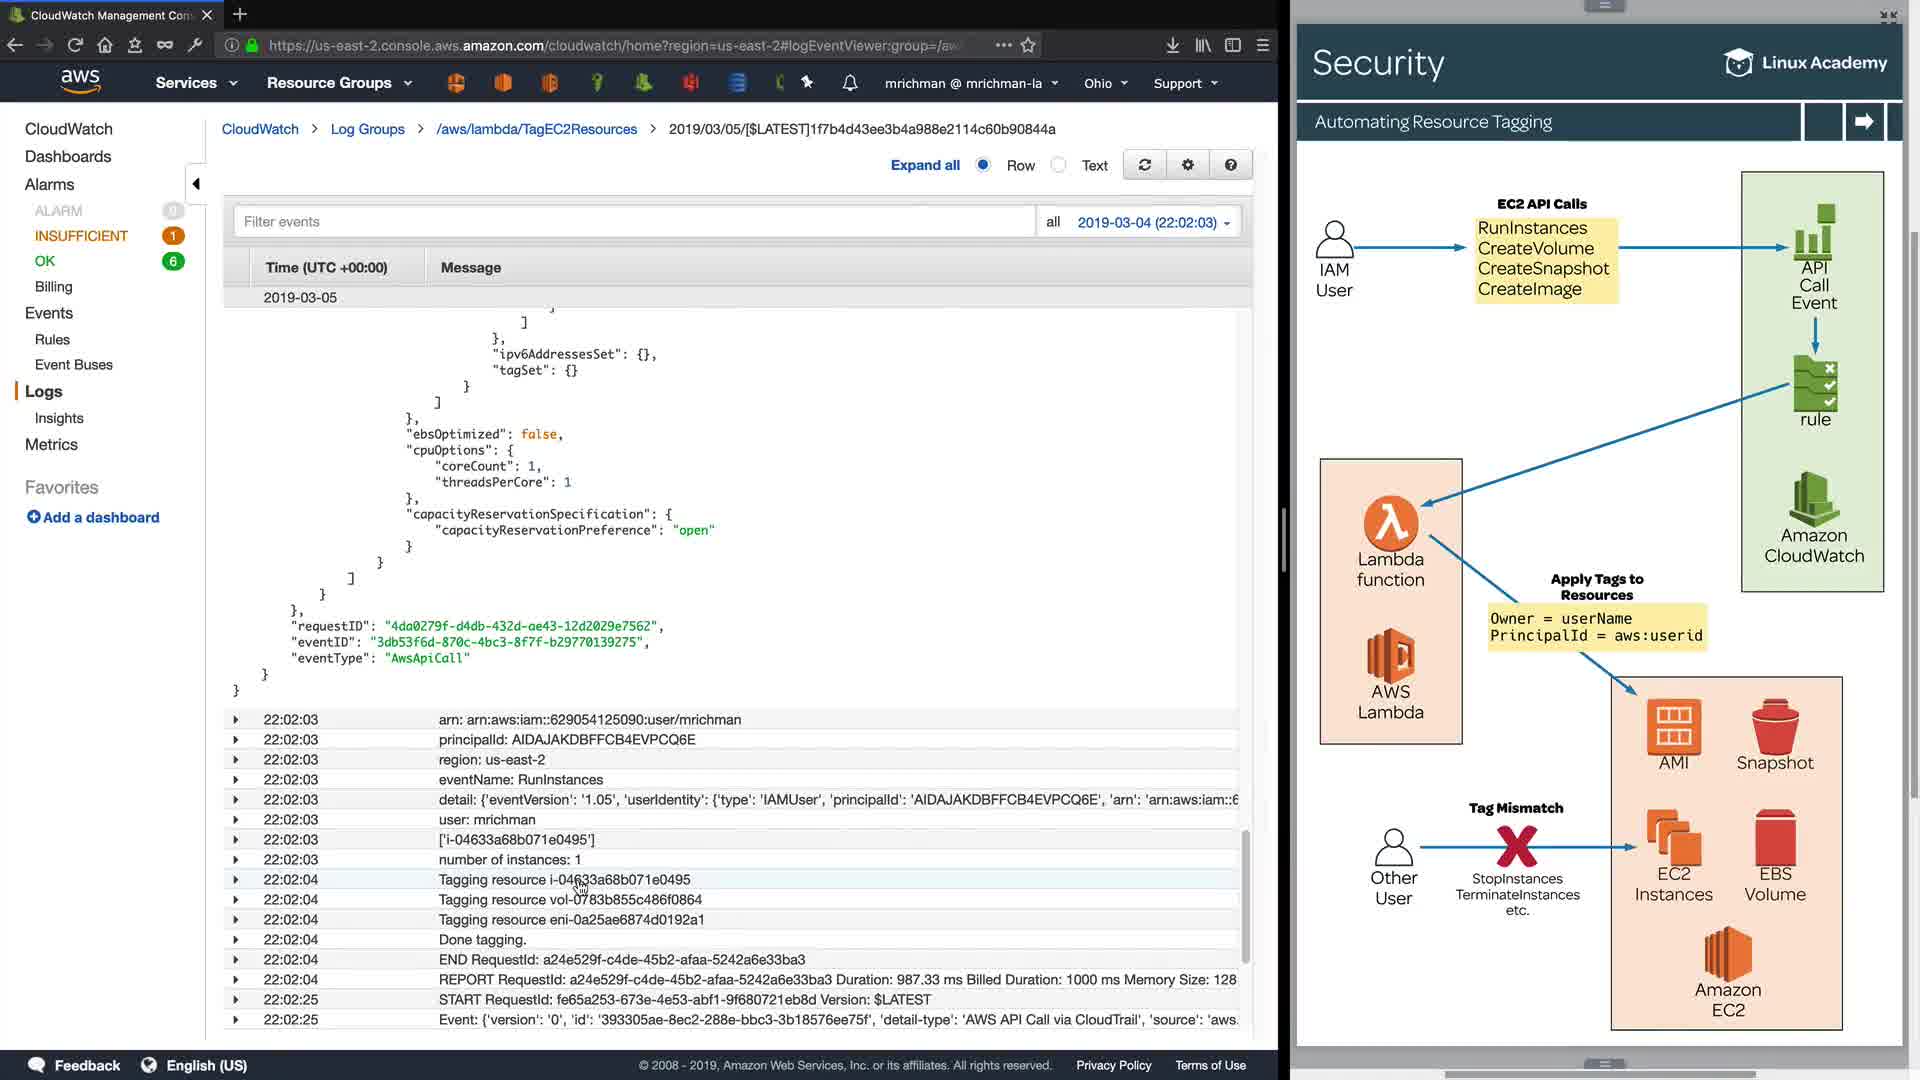Open Metrics in the sidebar
The width and height of the screenshot is (1920, 1080).
click(x=51, y=444)
